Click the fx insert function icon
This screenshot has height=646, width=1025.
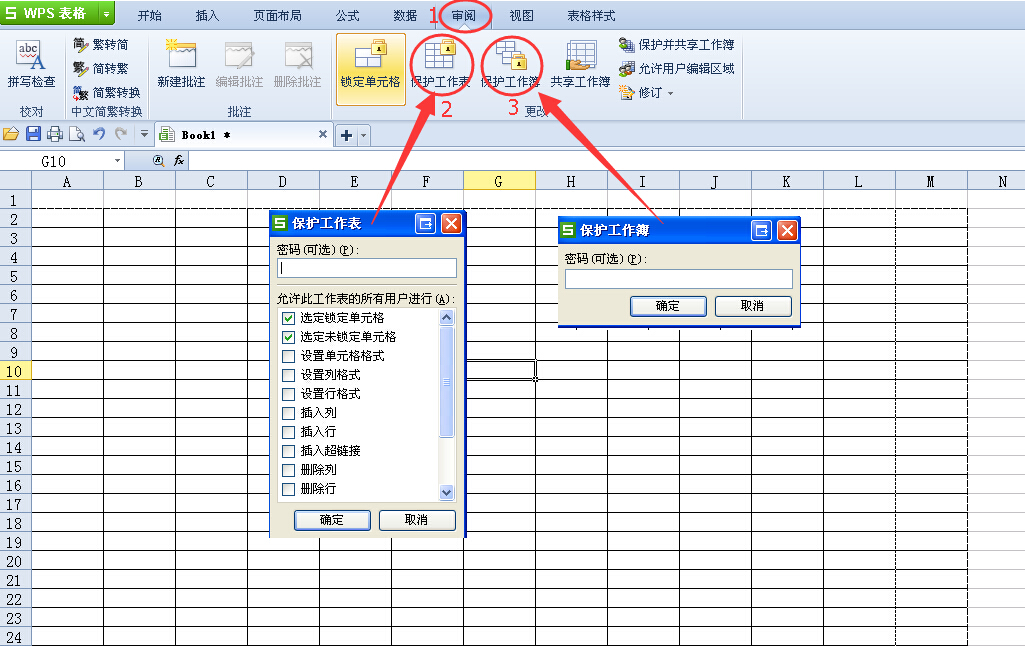pos(179,161)
